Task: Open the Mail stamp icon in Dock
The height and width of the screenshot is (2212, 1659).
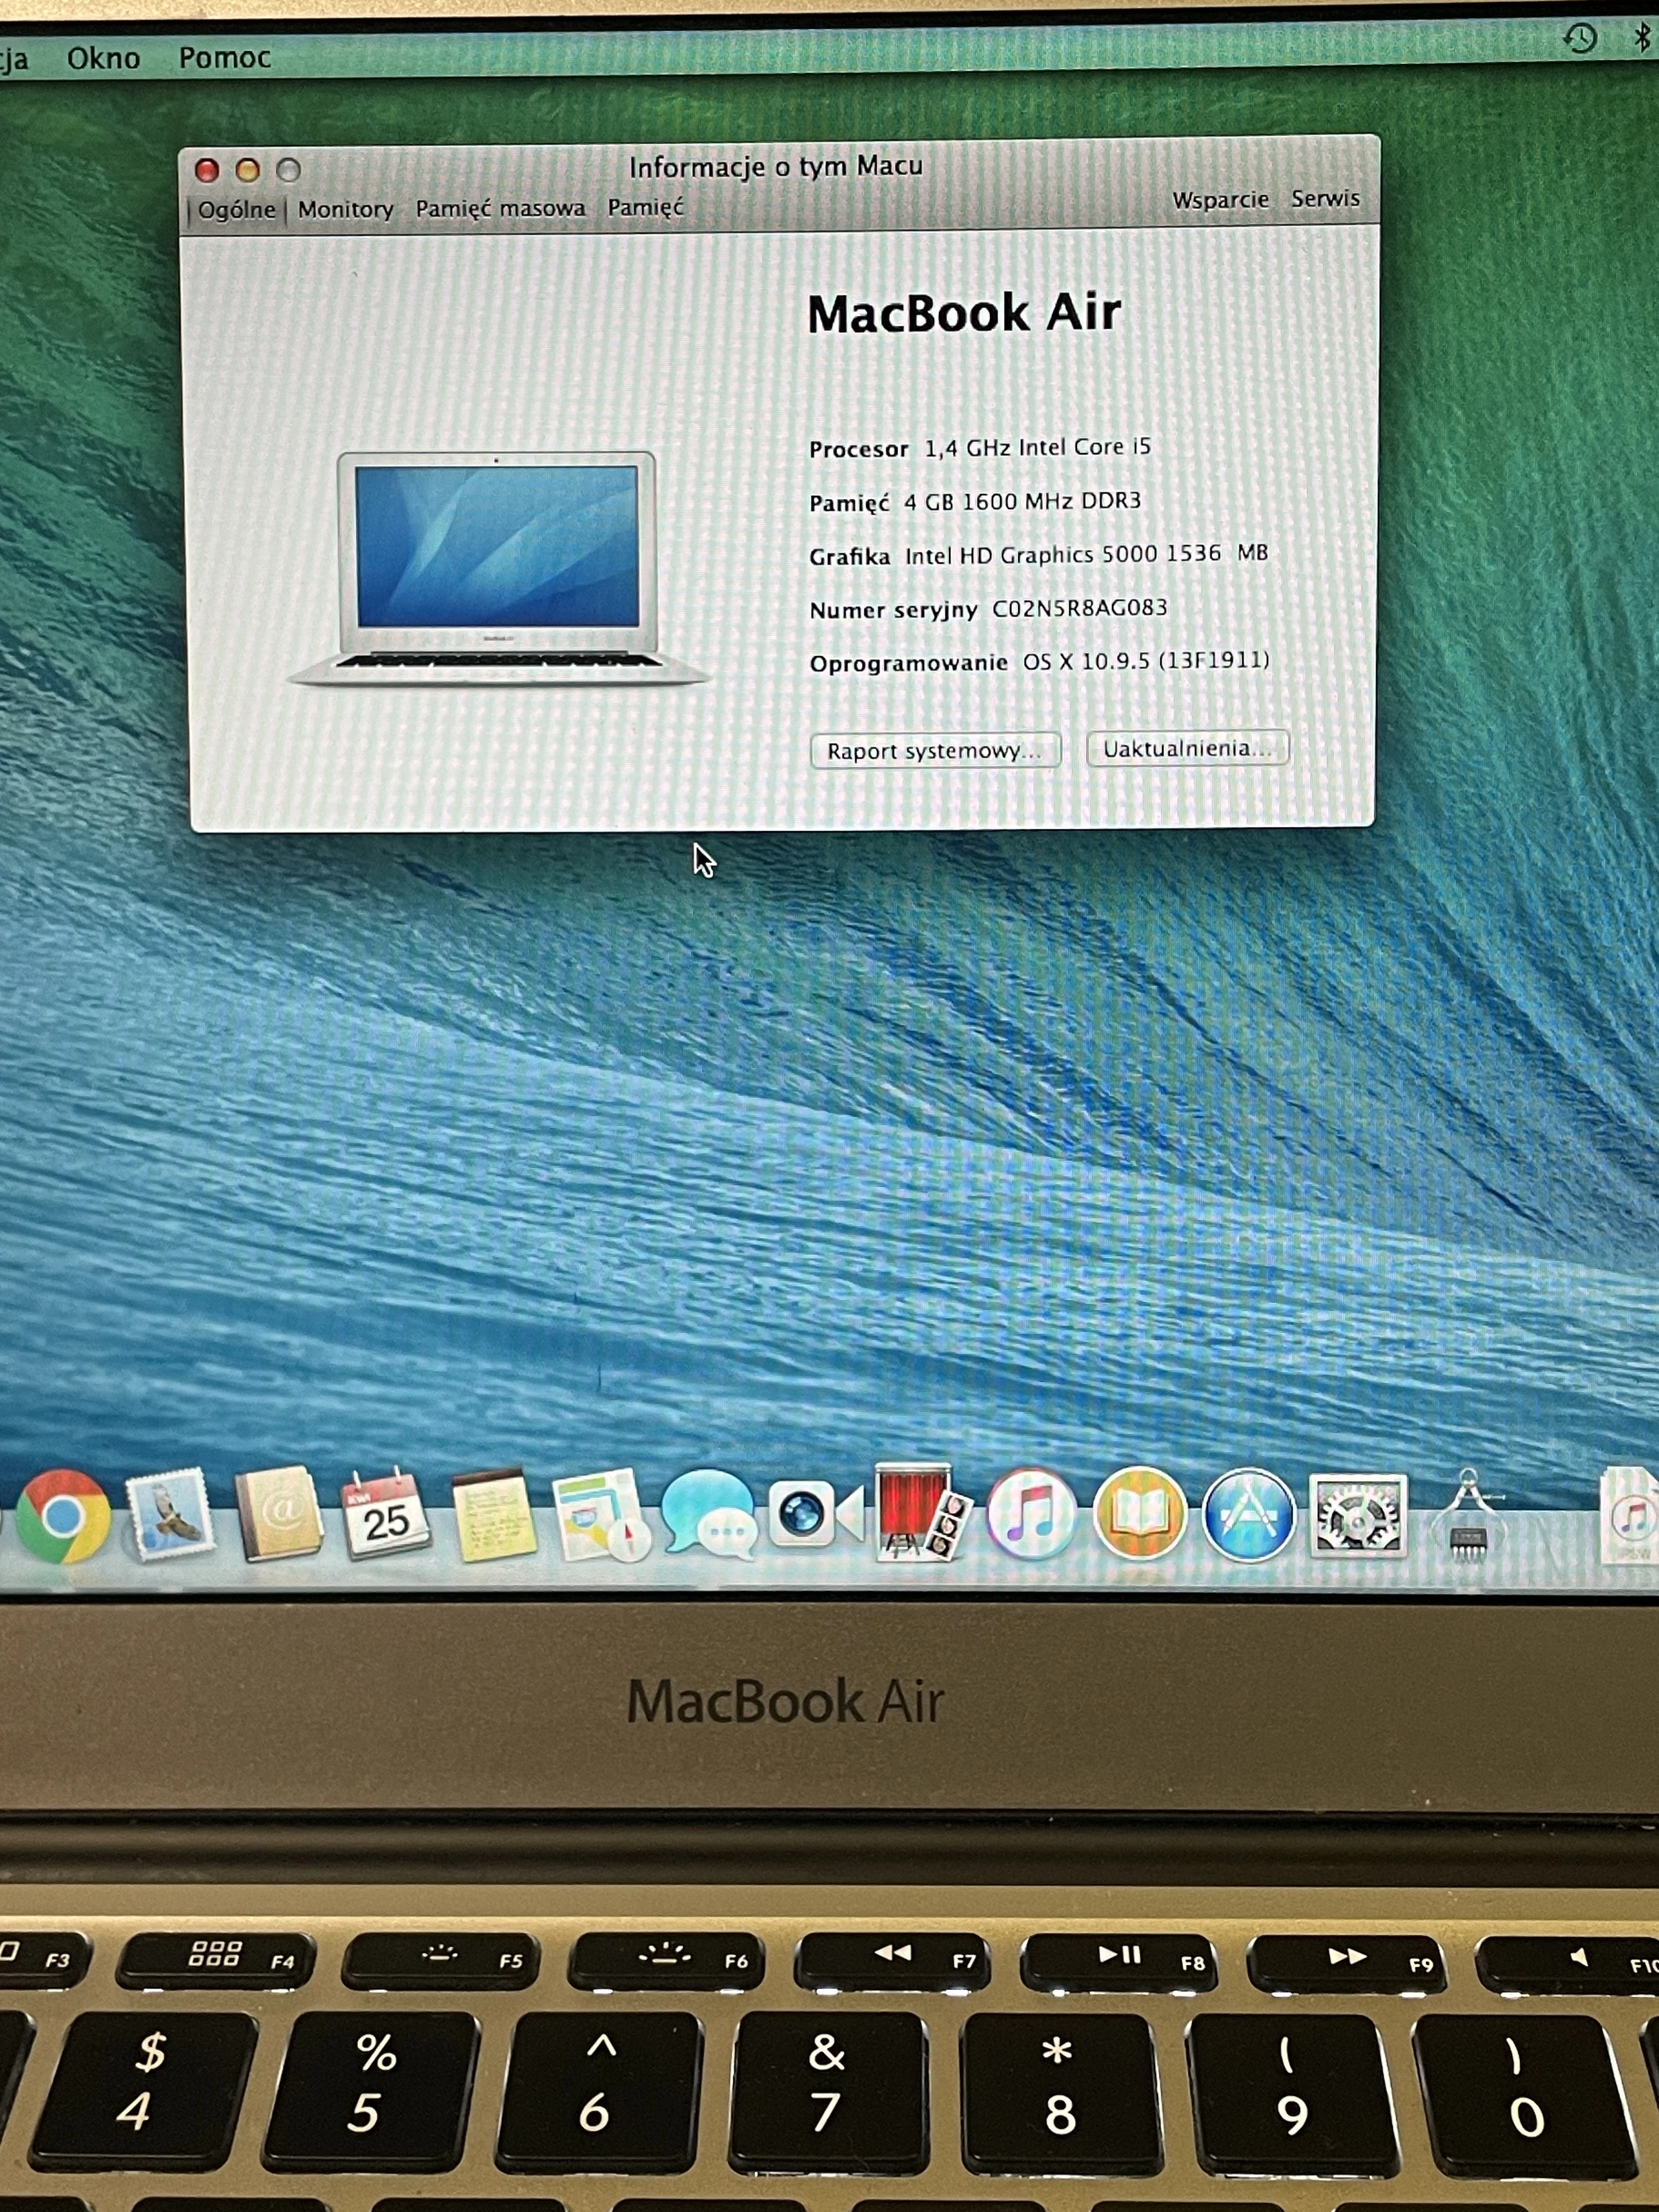Action: 169,1515
